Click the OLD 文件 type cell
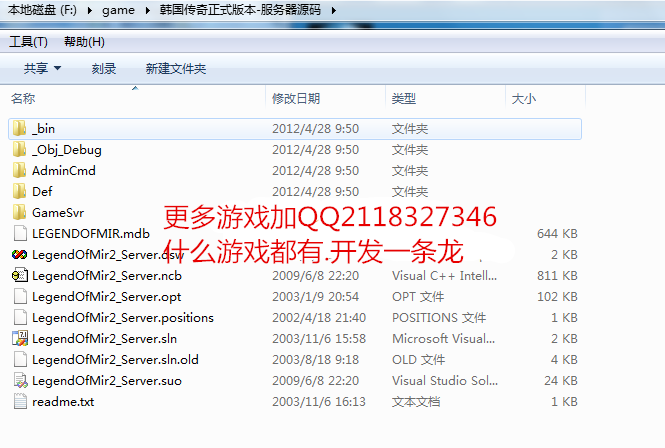This screenshot has width=665, height=448. pos(419,359)
